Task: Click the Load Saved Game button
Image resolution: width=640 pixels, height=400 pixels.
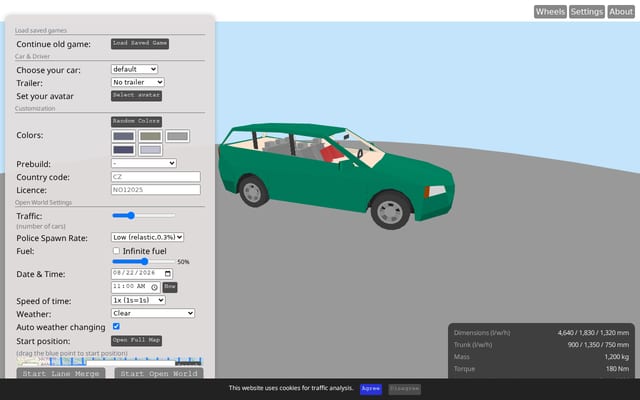Action: pos(140,43)
